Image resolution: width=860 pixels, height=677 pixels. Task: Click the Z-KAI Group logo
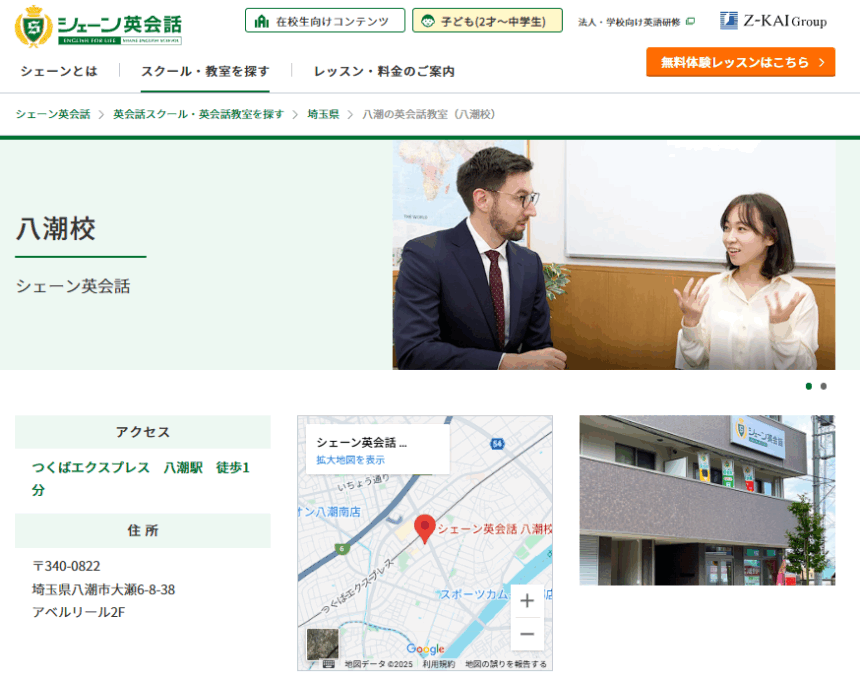[773, 21]
